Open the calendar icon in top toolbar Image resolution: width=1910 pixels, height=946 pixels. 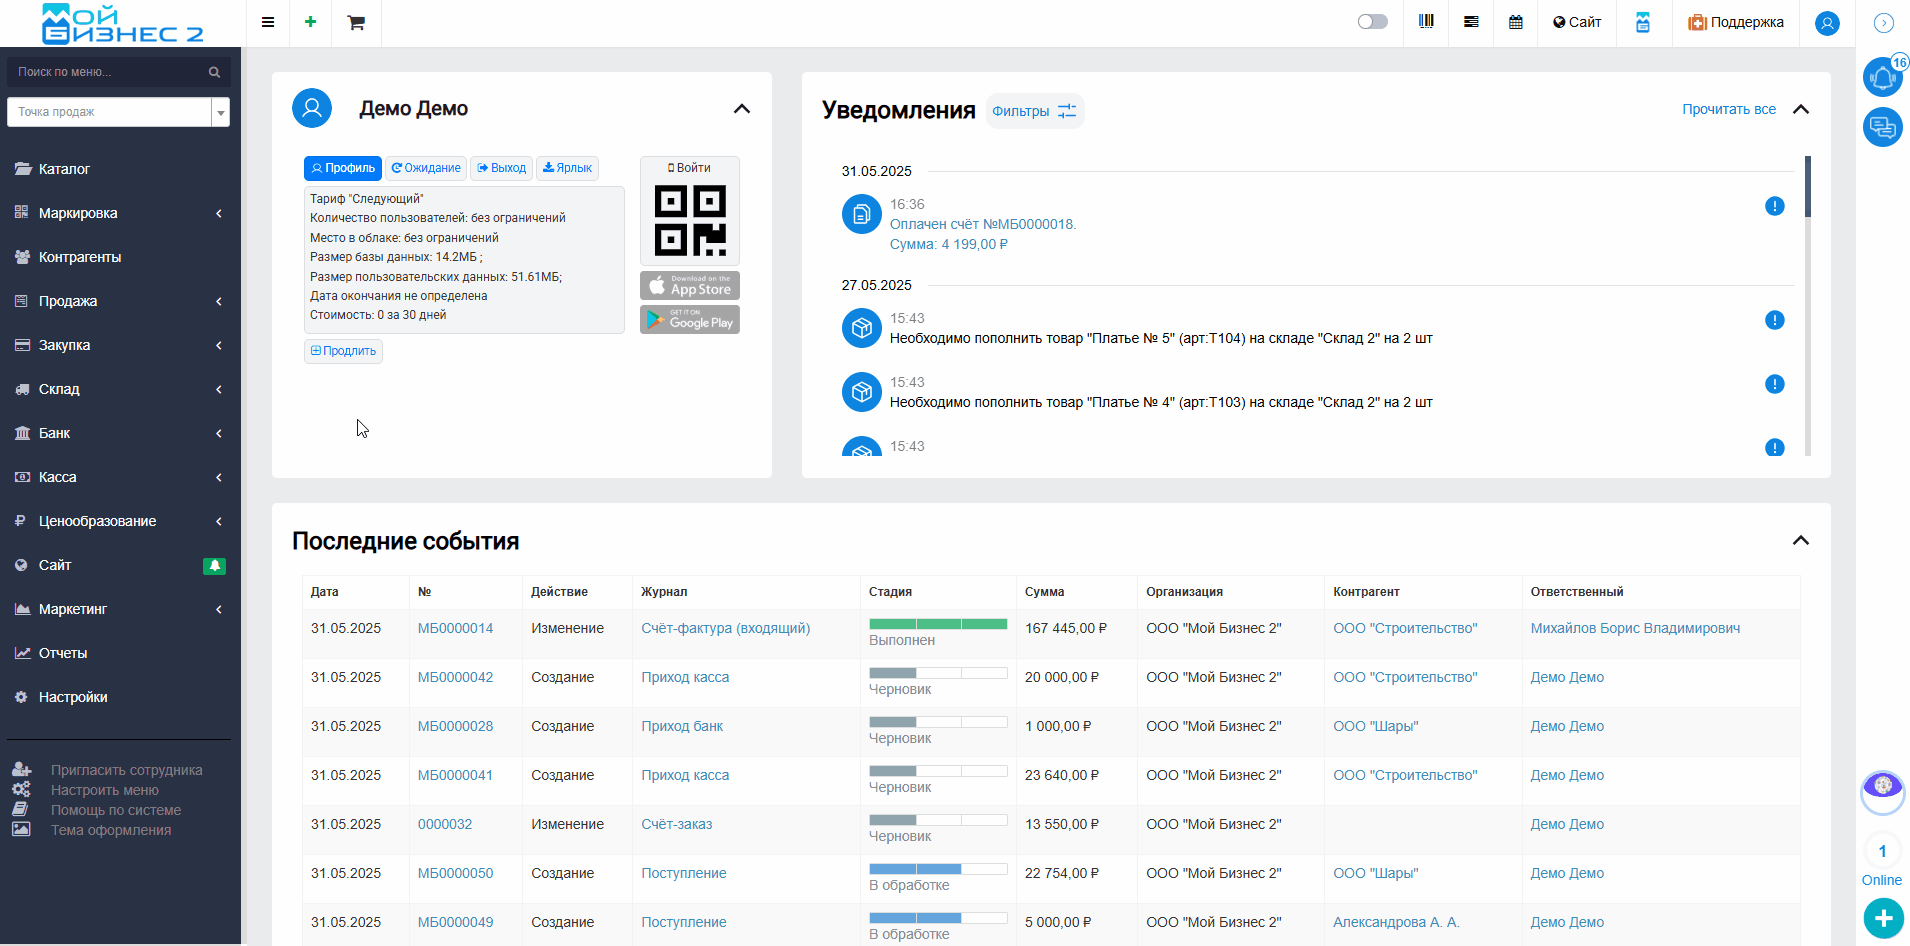pyautogui.click(x=1516, y=22)
